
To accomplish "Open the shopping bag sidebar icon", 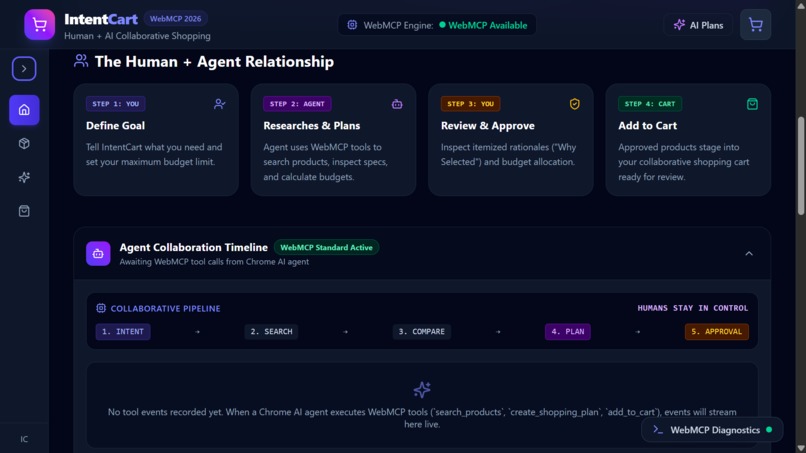I will point(24,211).
